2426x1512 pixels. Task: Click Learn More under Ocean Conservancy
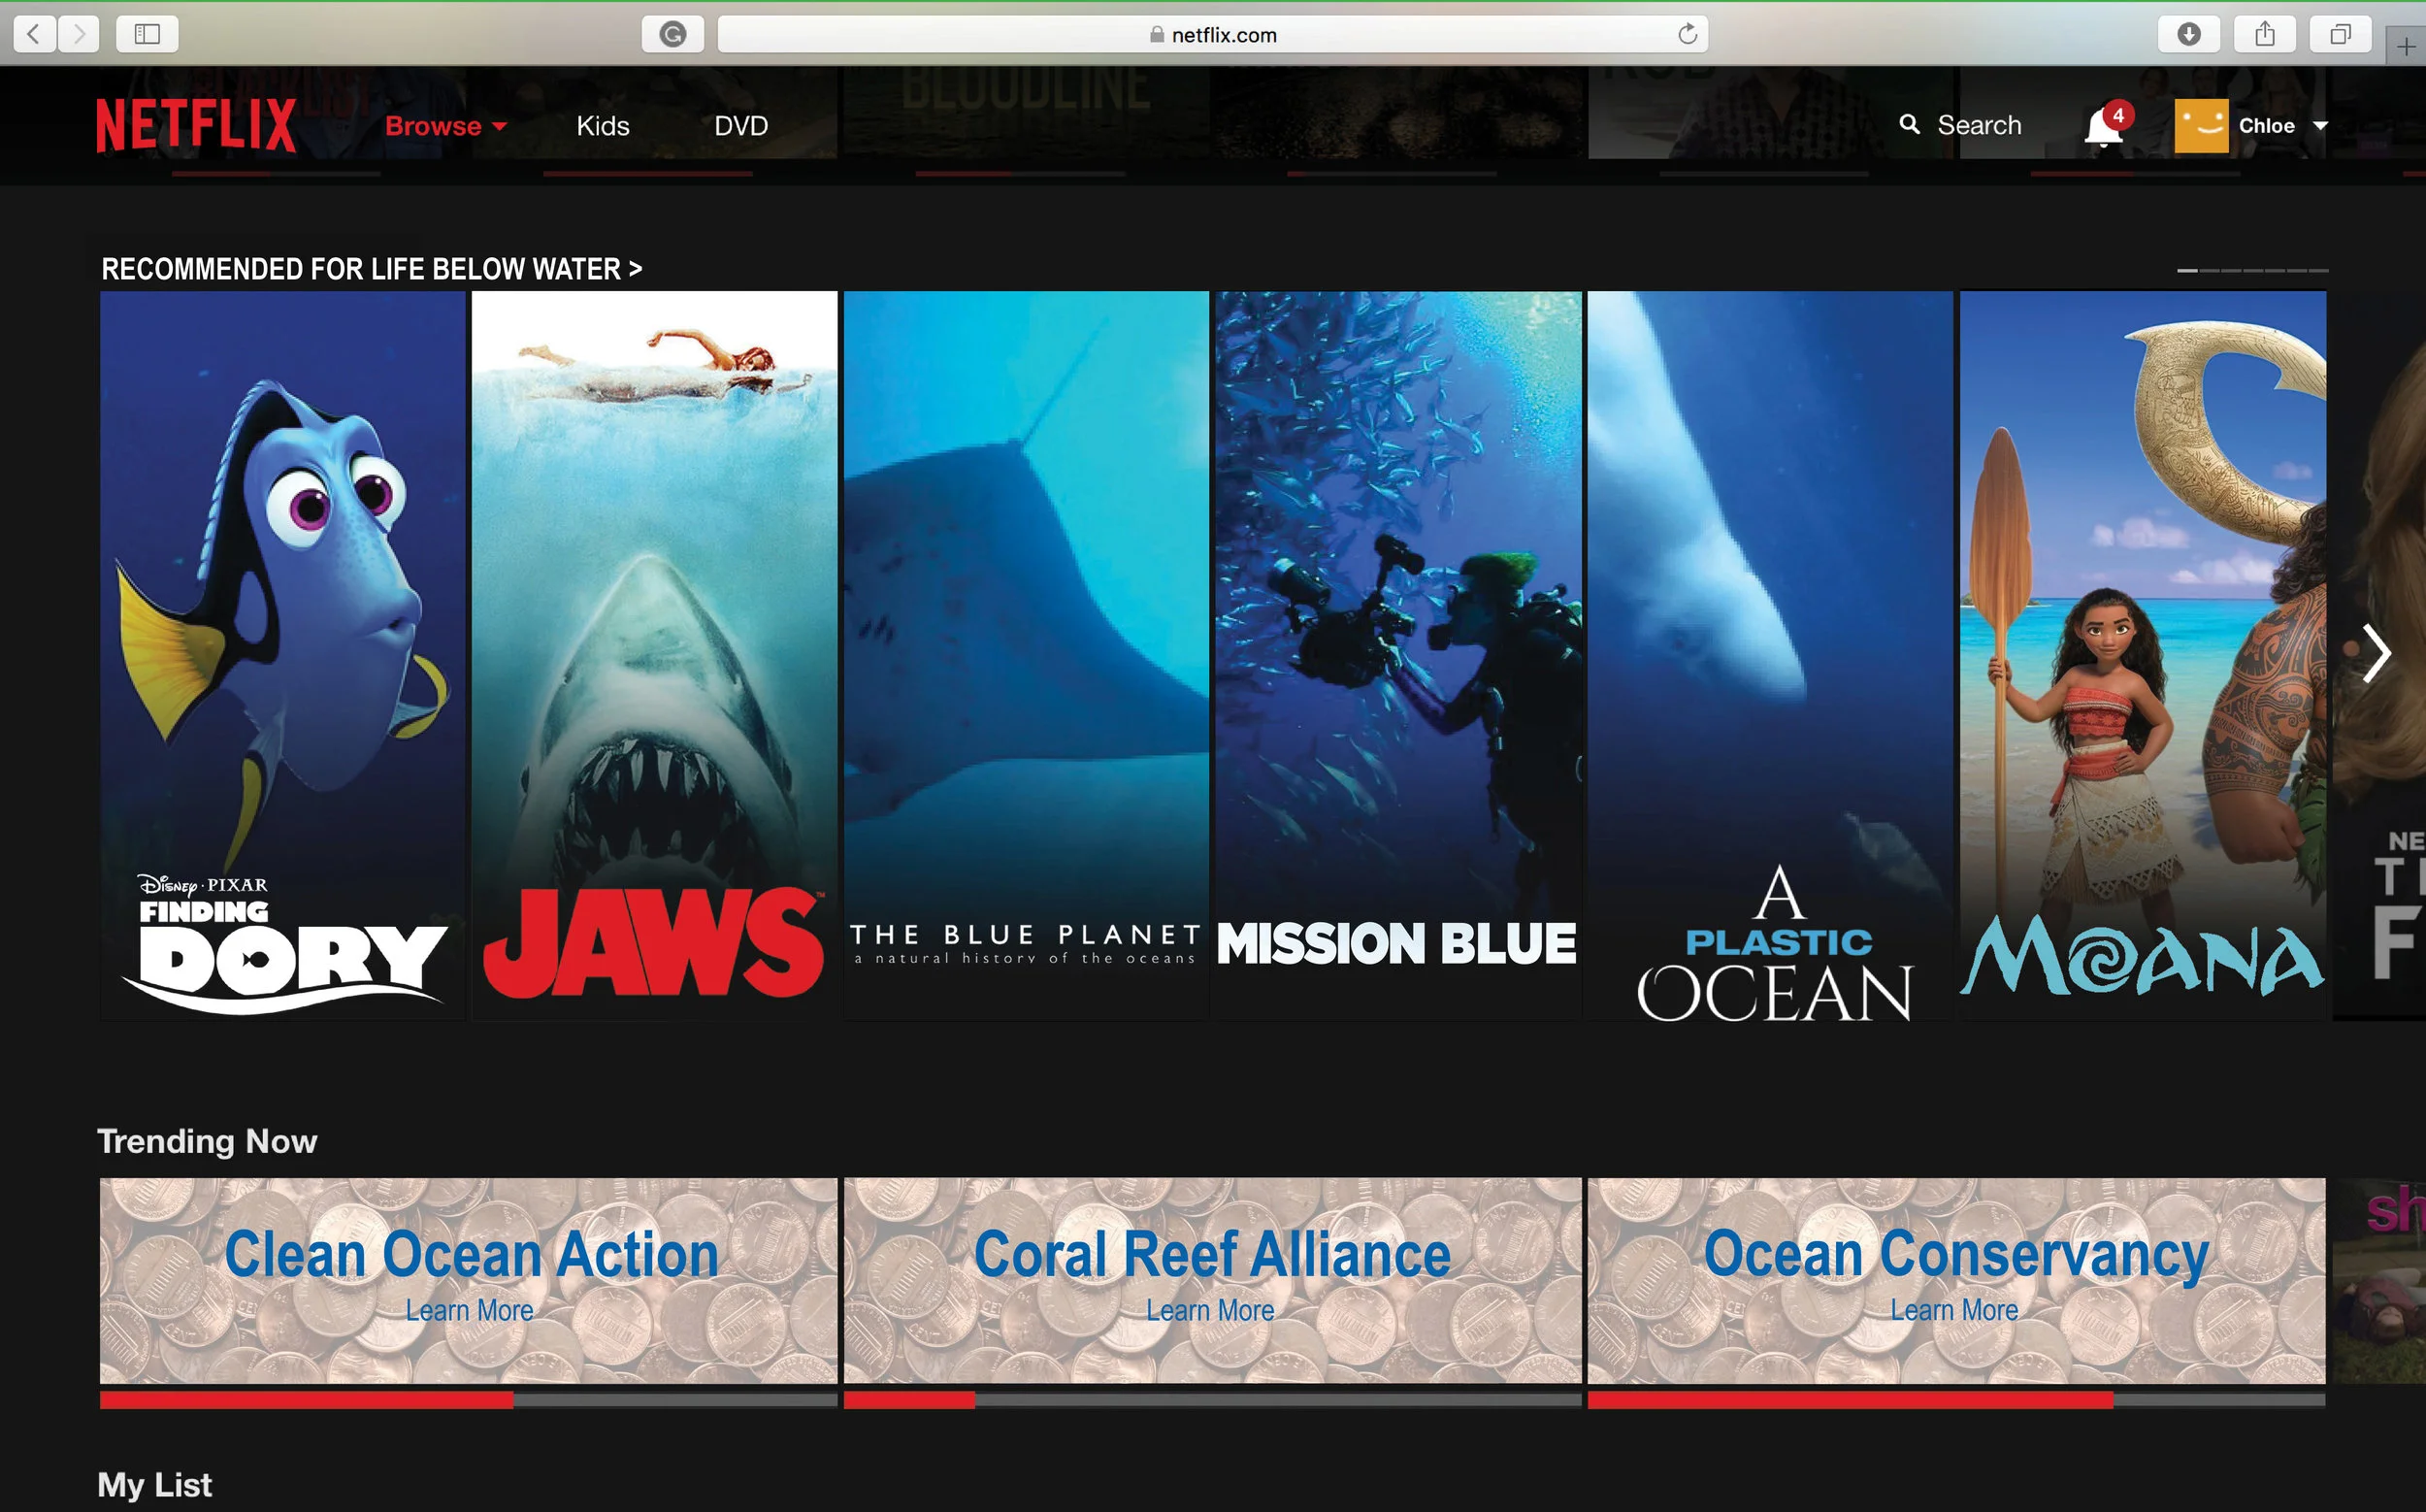(1954, 1310)
